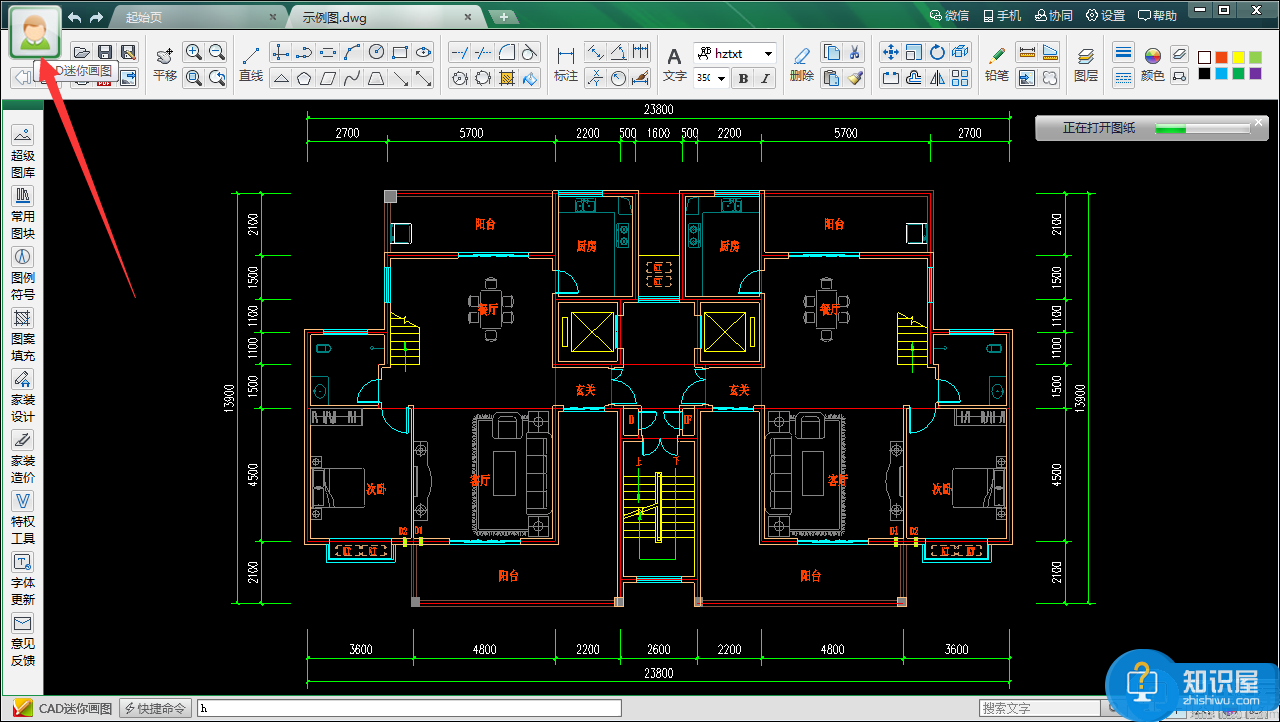This screenshot has height=722, width=1280.
Task: Open the 特权工具 sidebar panel
Action: point(23,519)
